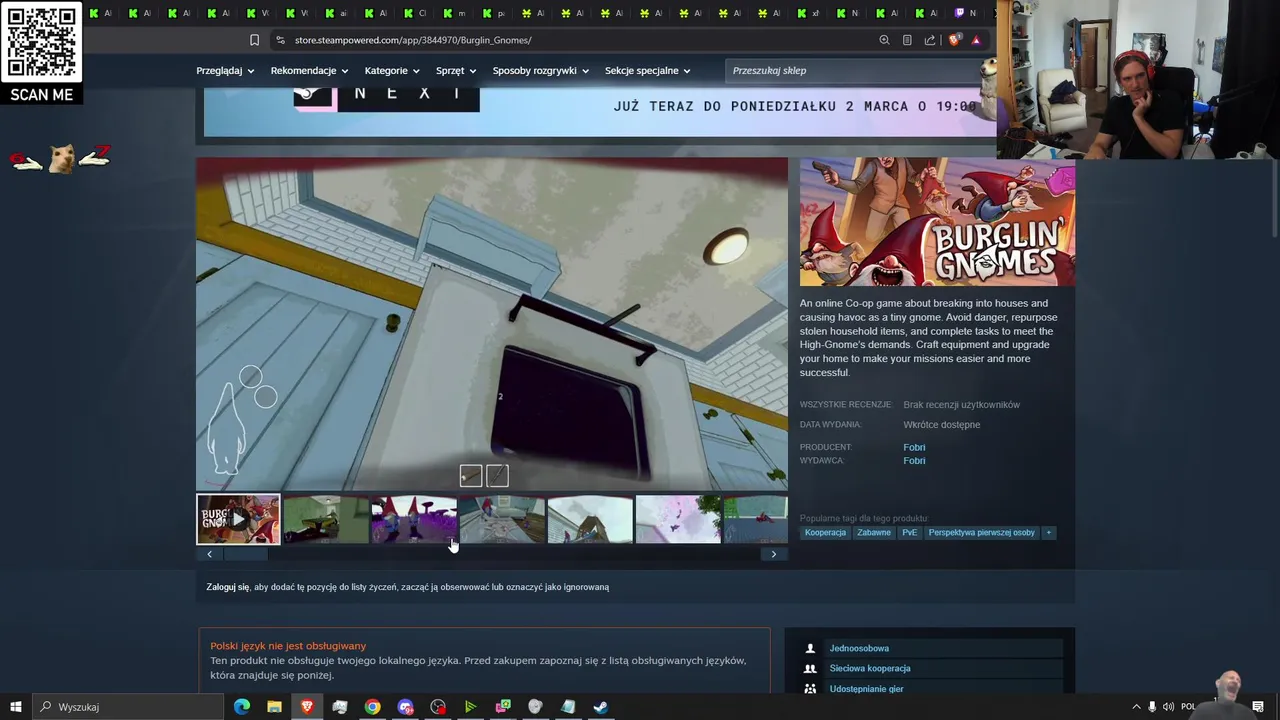
Task: Open publisher Fobri link next to Wydawca
Action: (x=914, y=461)
